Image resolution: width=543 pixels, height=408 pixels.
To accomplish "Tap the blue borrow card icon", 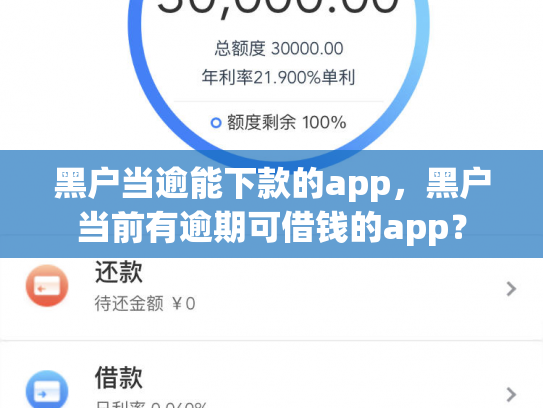I will [47, 389].
